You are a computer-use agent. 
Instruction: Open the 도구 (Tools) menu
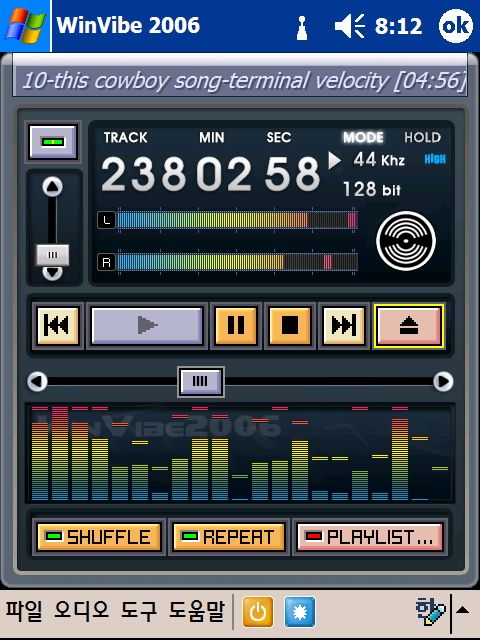tap(139, 611)
